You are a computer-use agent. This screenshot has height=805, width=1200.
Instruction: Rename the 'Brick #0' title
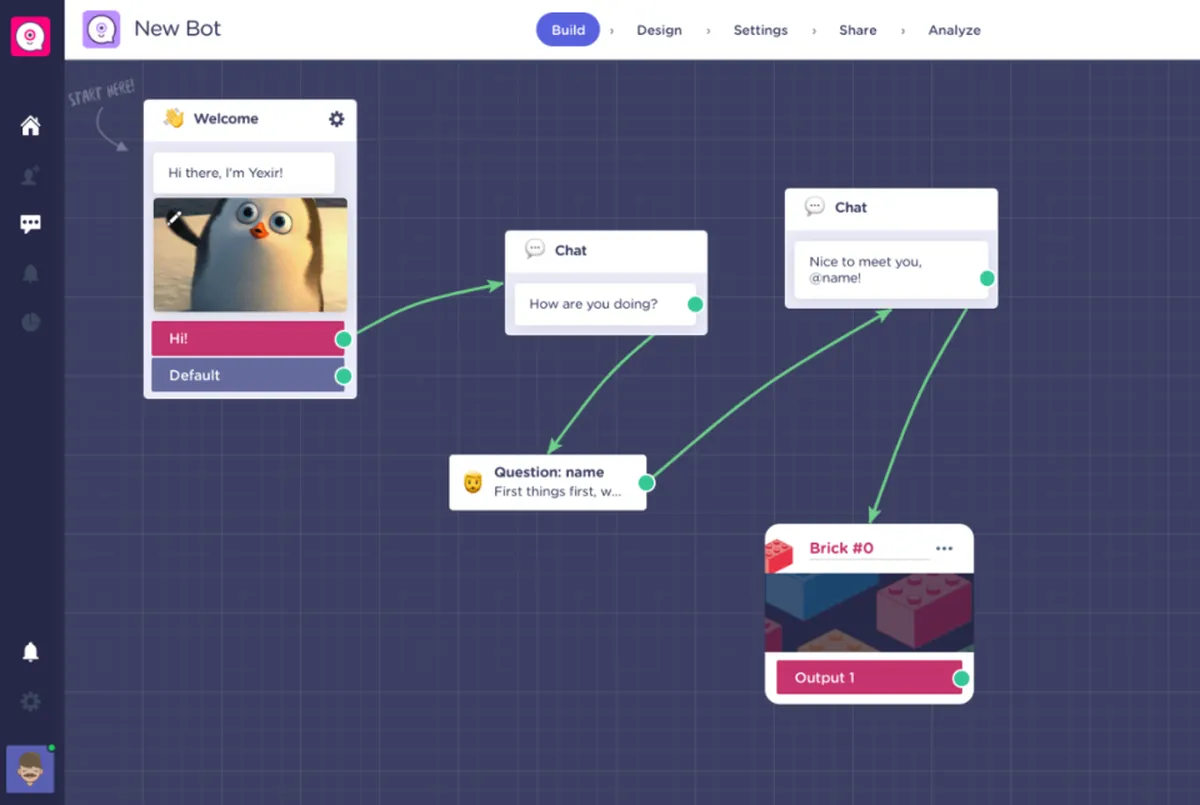point(841,548)
